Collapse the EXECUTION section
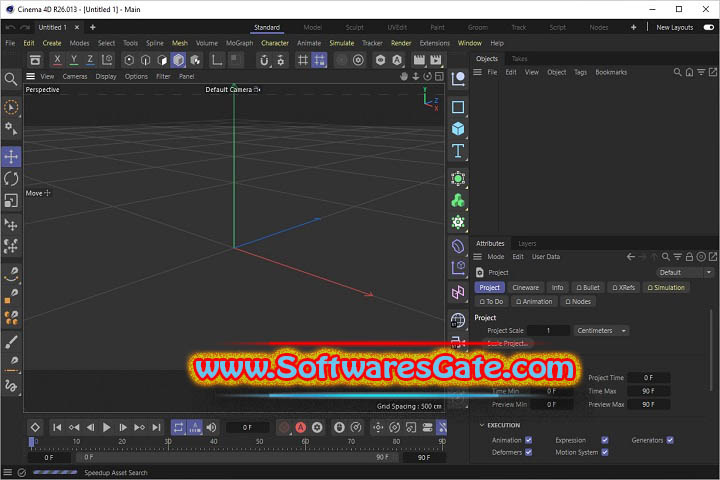The image size is (720, 480). click(x=482, y=425)
